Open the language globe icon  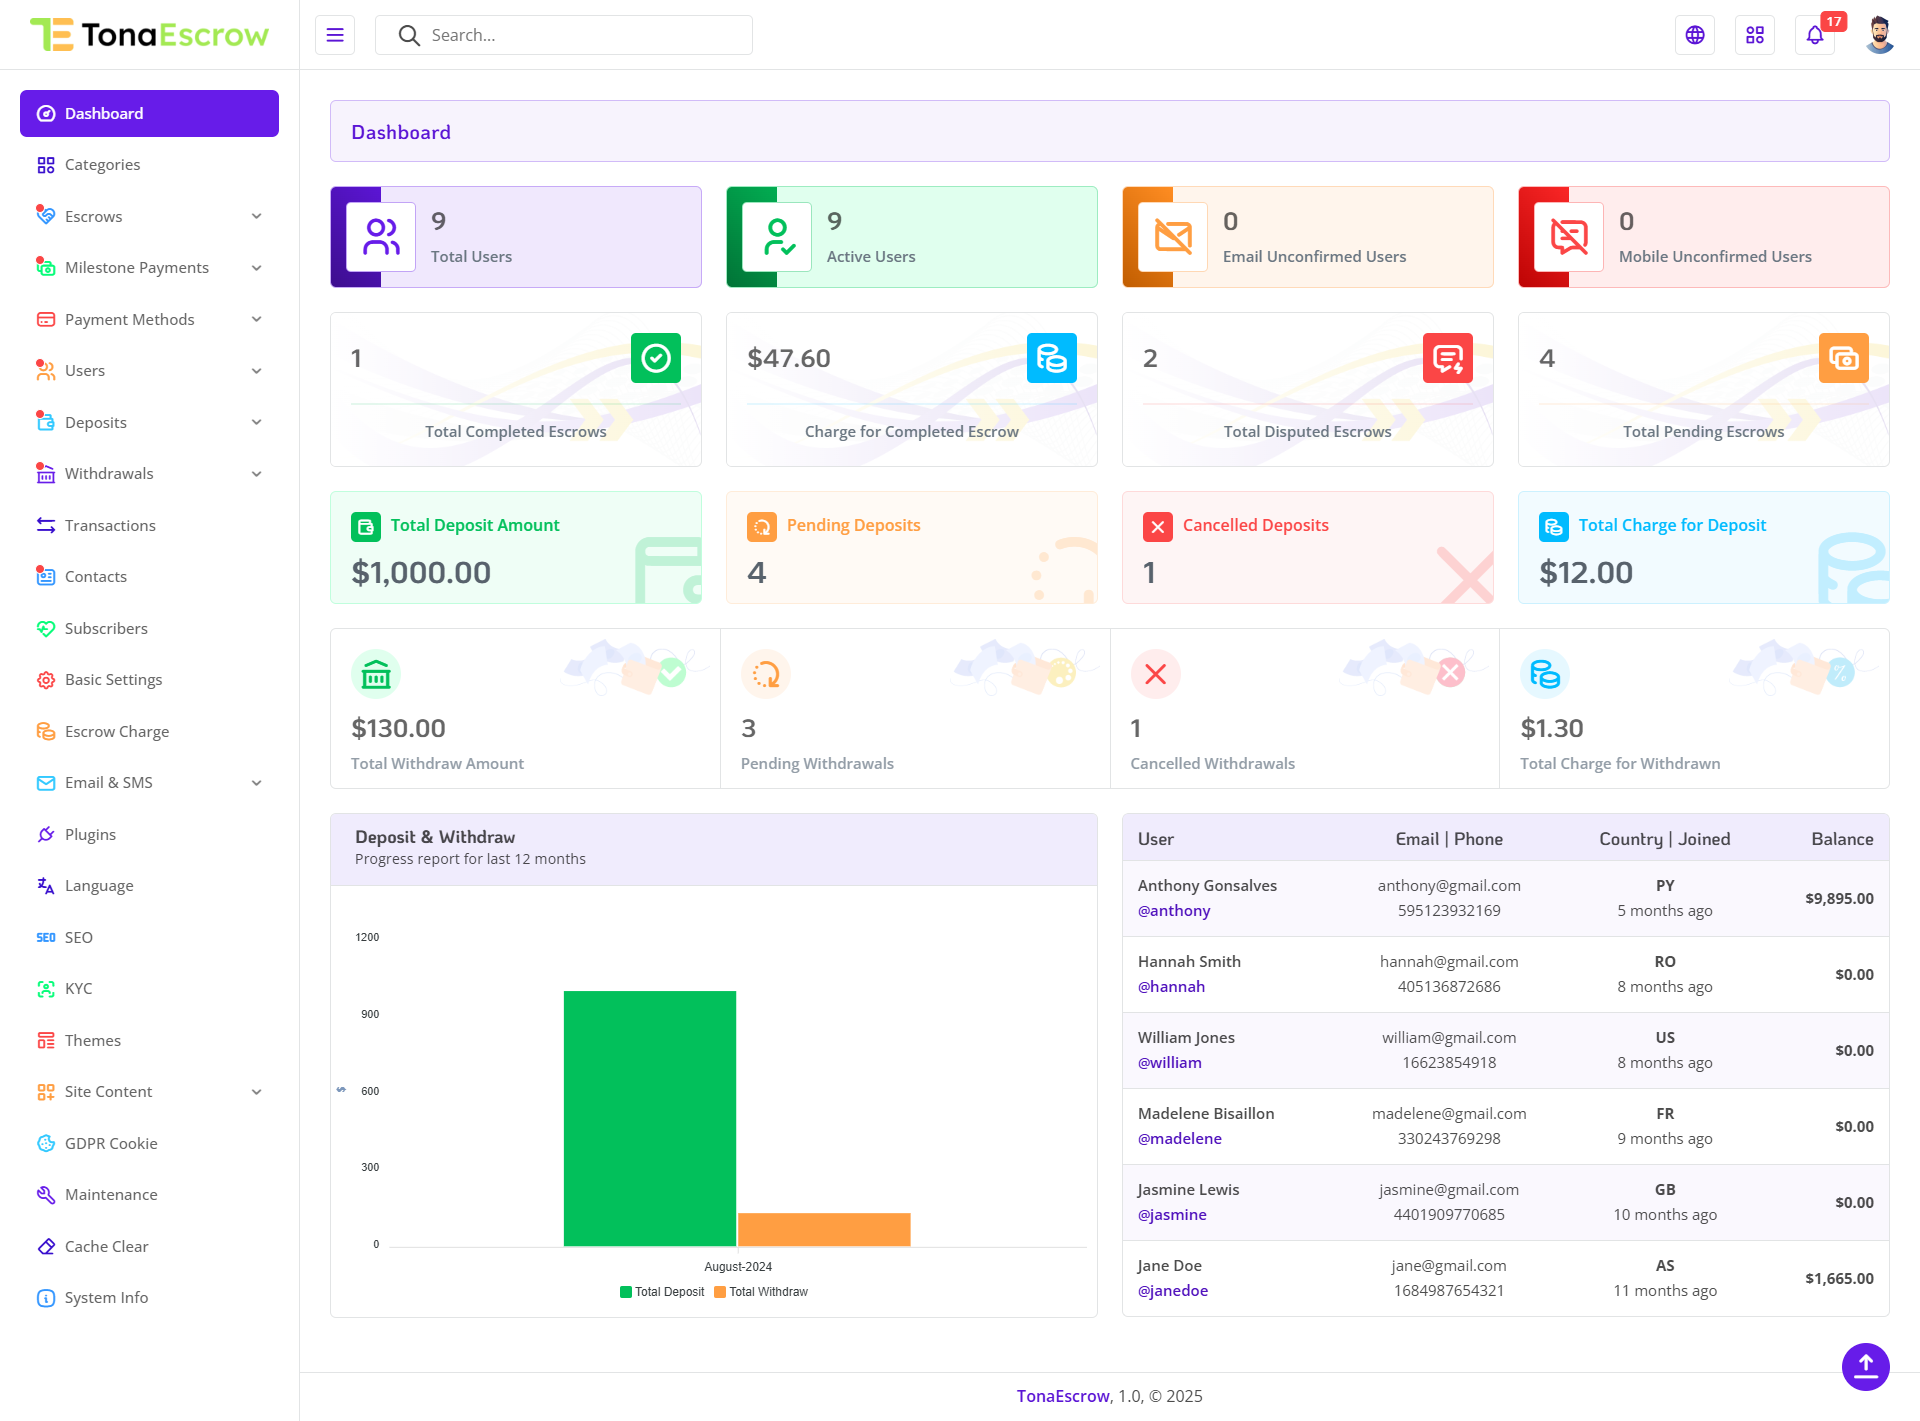1695,35
